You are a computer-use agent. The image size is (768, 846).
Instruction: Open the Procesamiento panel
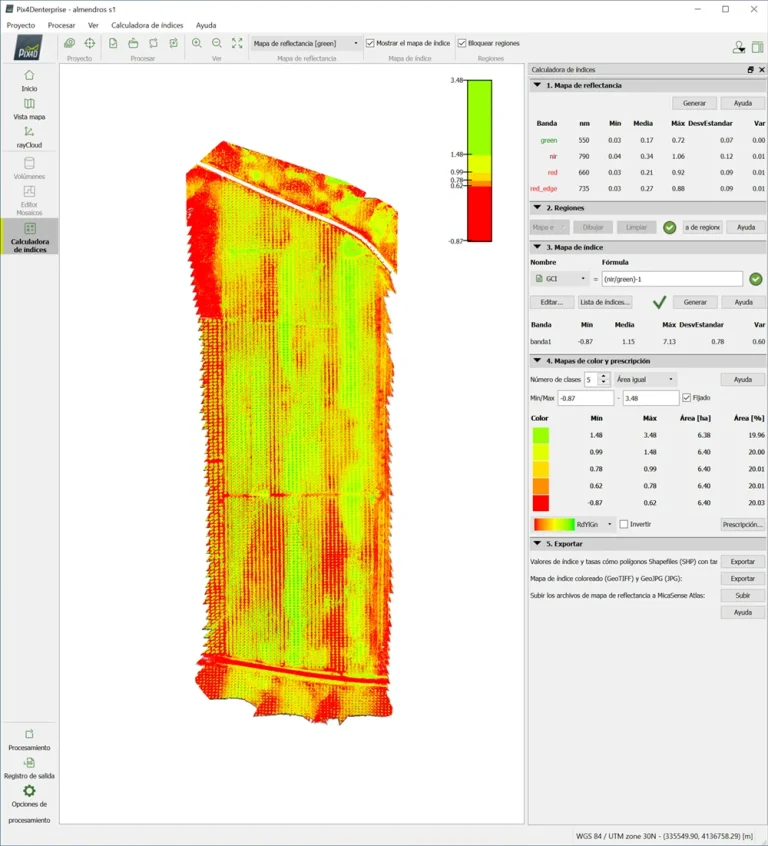tap(29, 740)
